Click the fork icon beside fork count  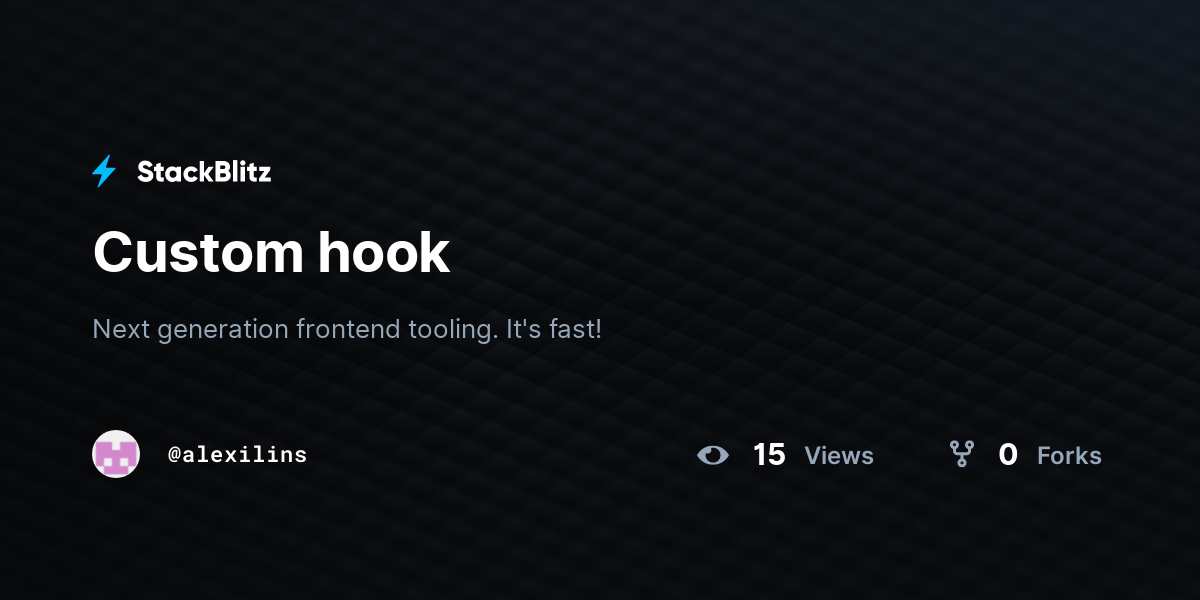pyautogui.click(x=962, y=455)
